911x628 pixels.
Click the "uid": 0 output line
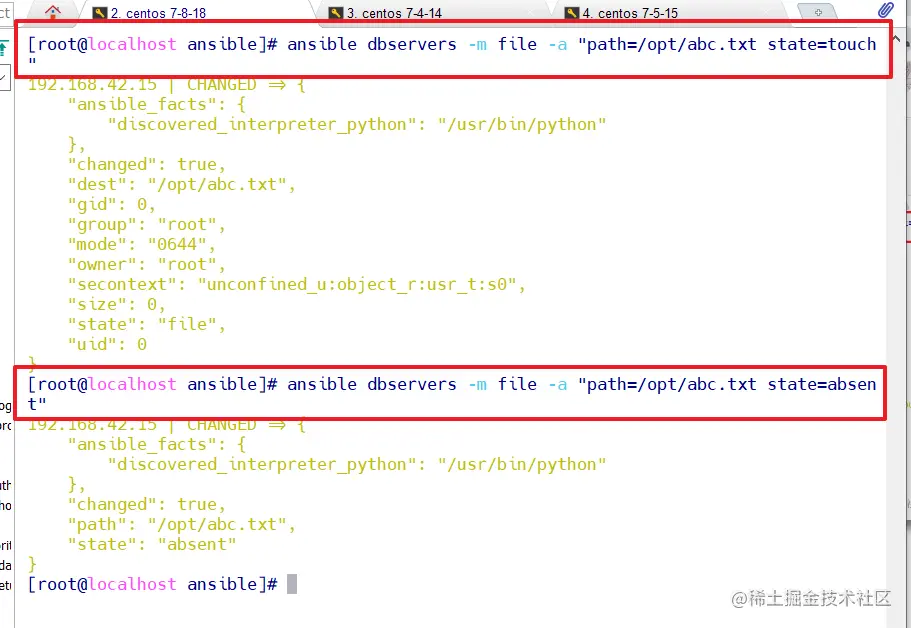pos(107,344)
